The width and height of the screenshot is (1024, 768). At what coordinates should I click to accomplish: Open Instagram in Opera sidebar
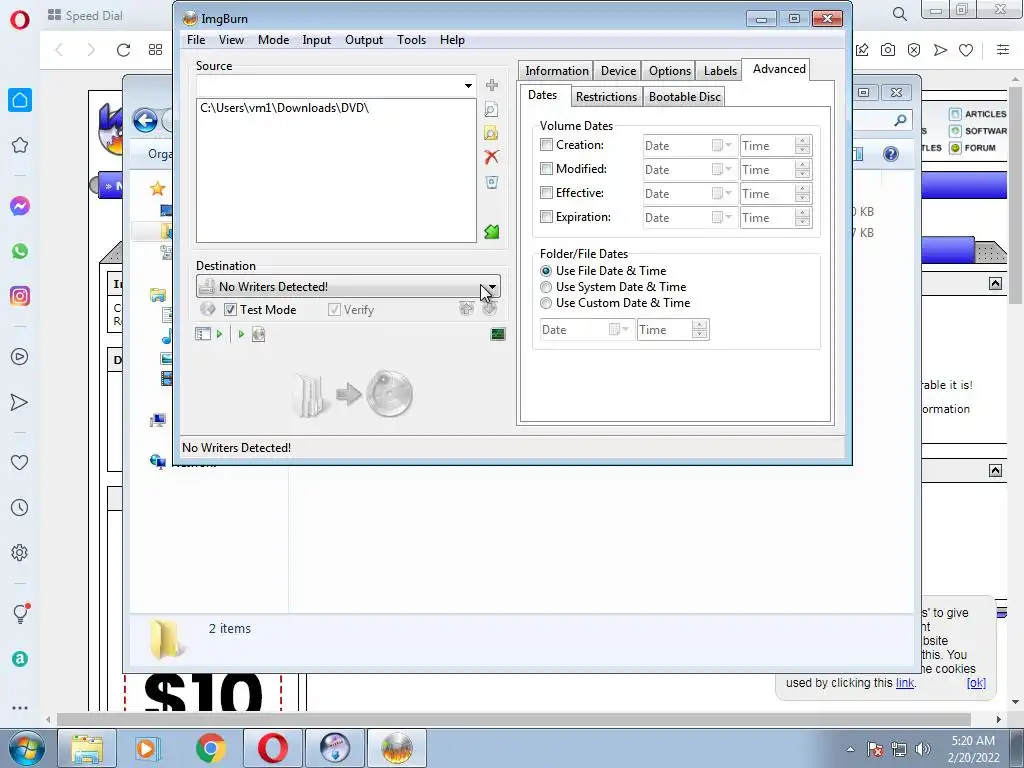(20, 296)
